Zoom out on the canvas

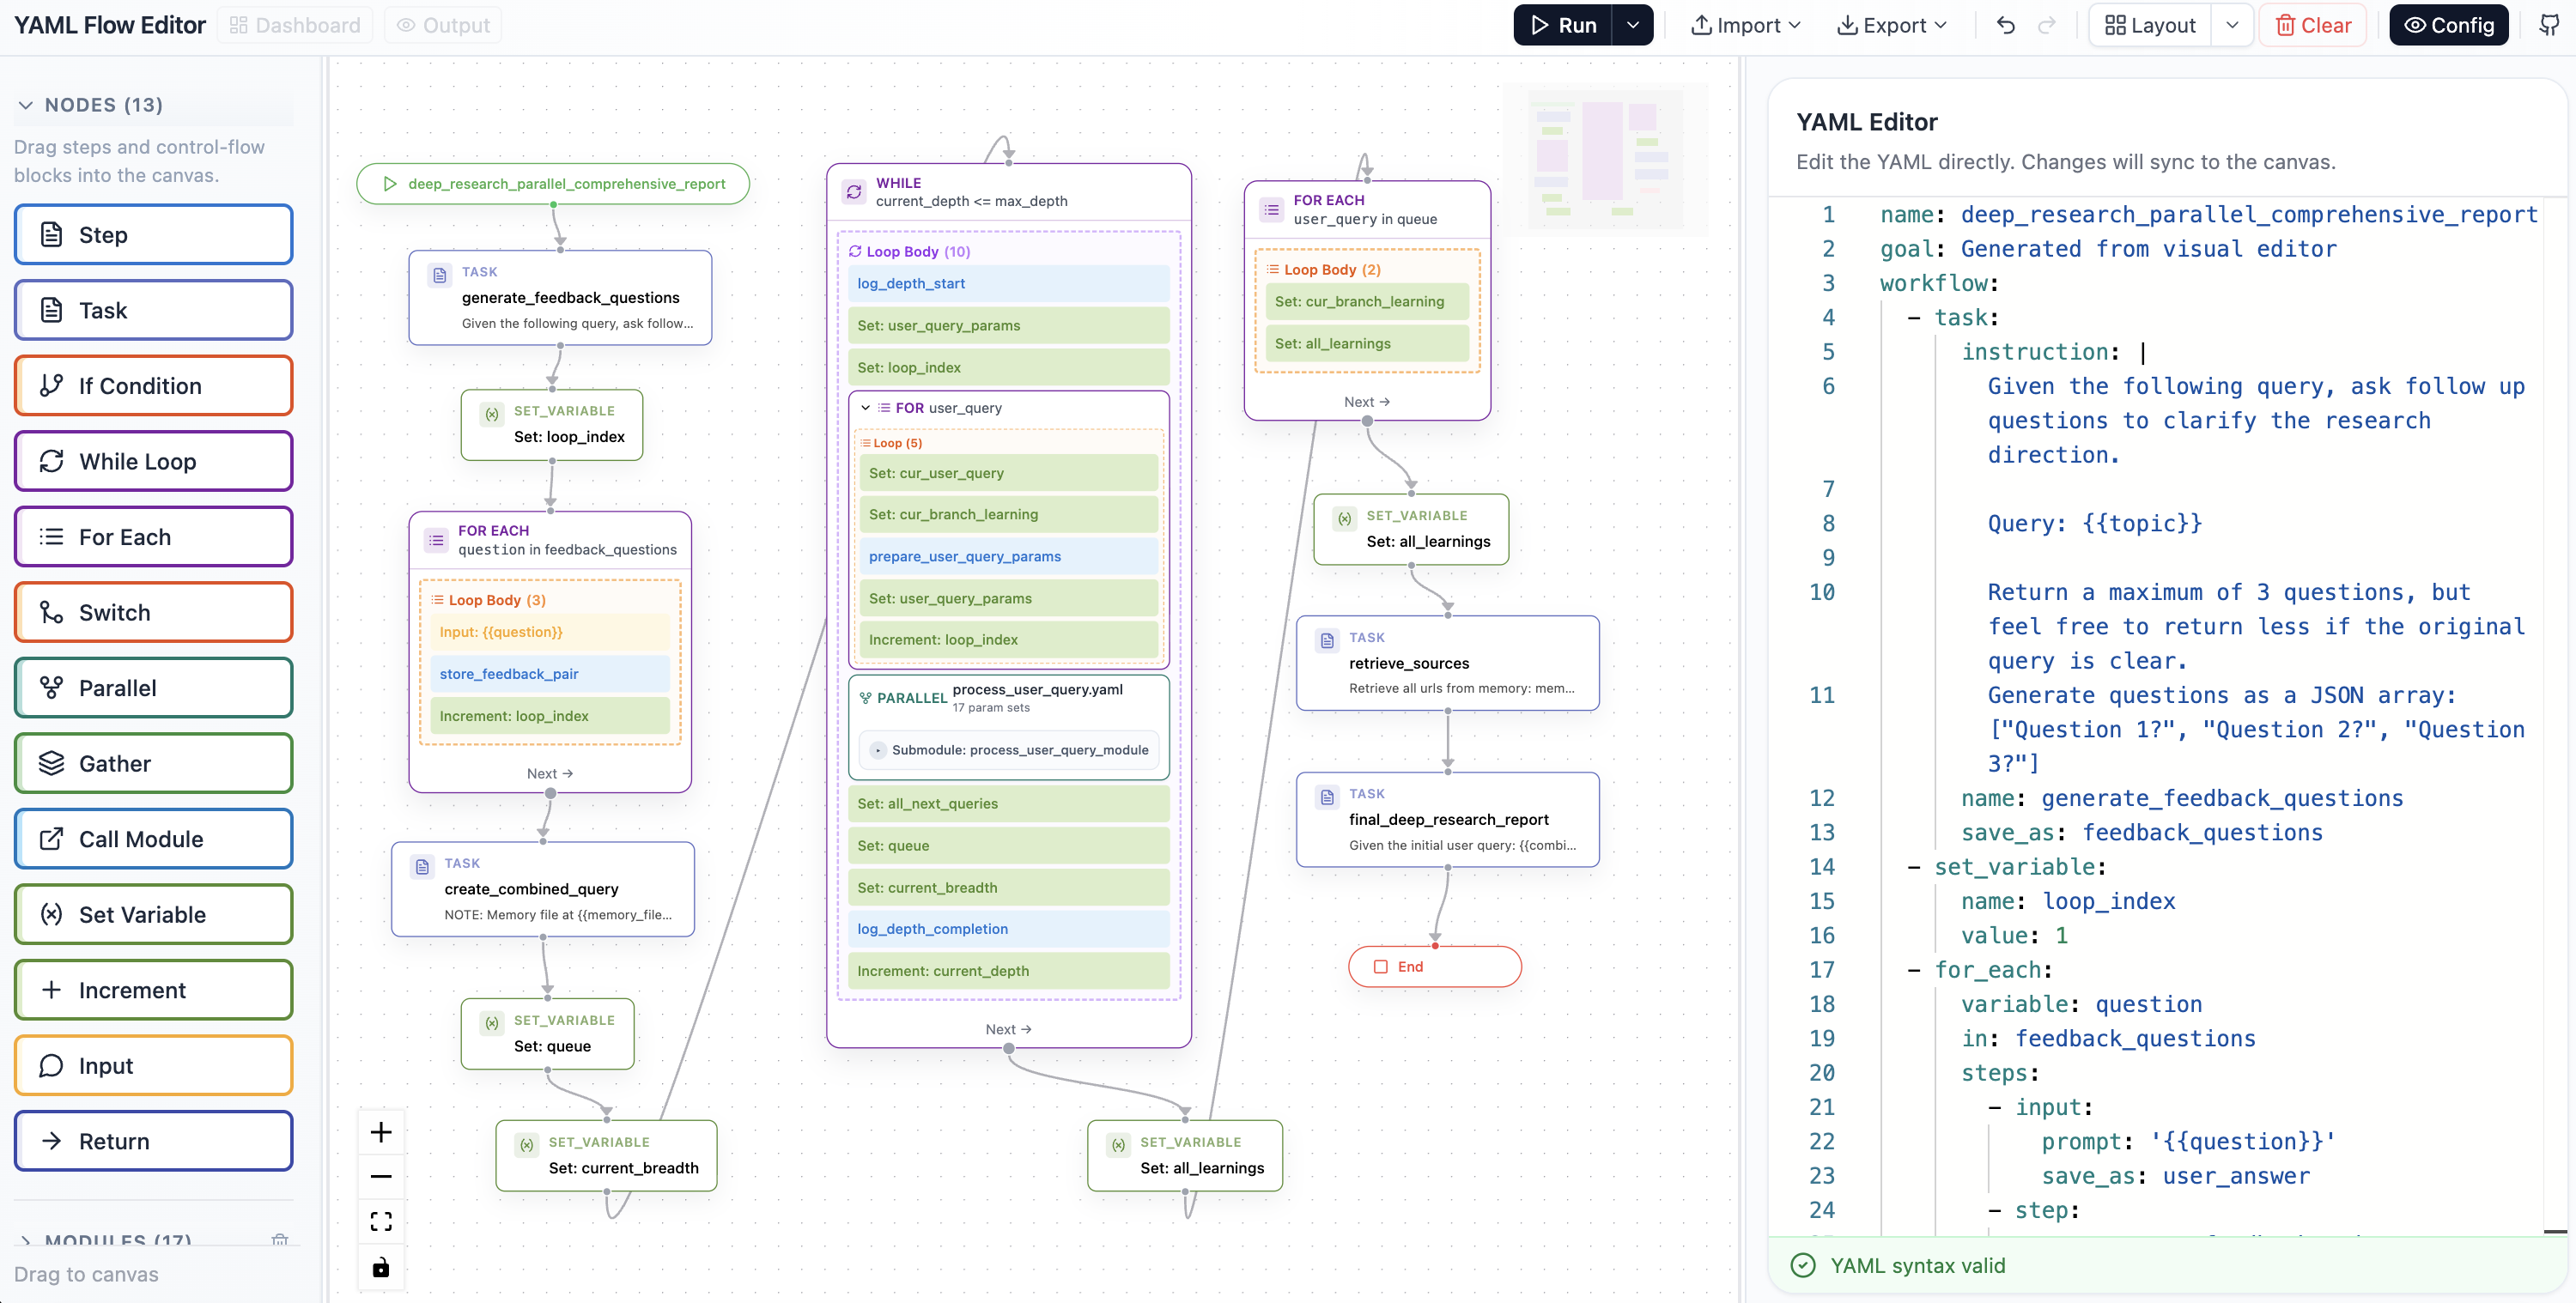coord(381,1176)
